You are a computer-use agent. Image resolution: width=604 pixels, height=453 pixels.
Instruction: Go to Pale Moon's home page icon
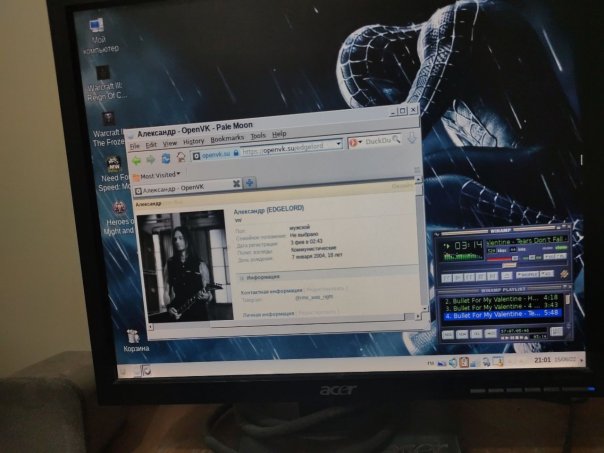(x=181, y=157)
